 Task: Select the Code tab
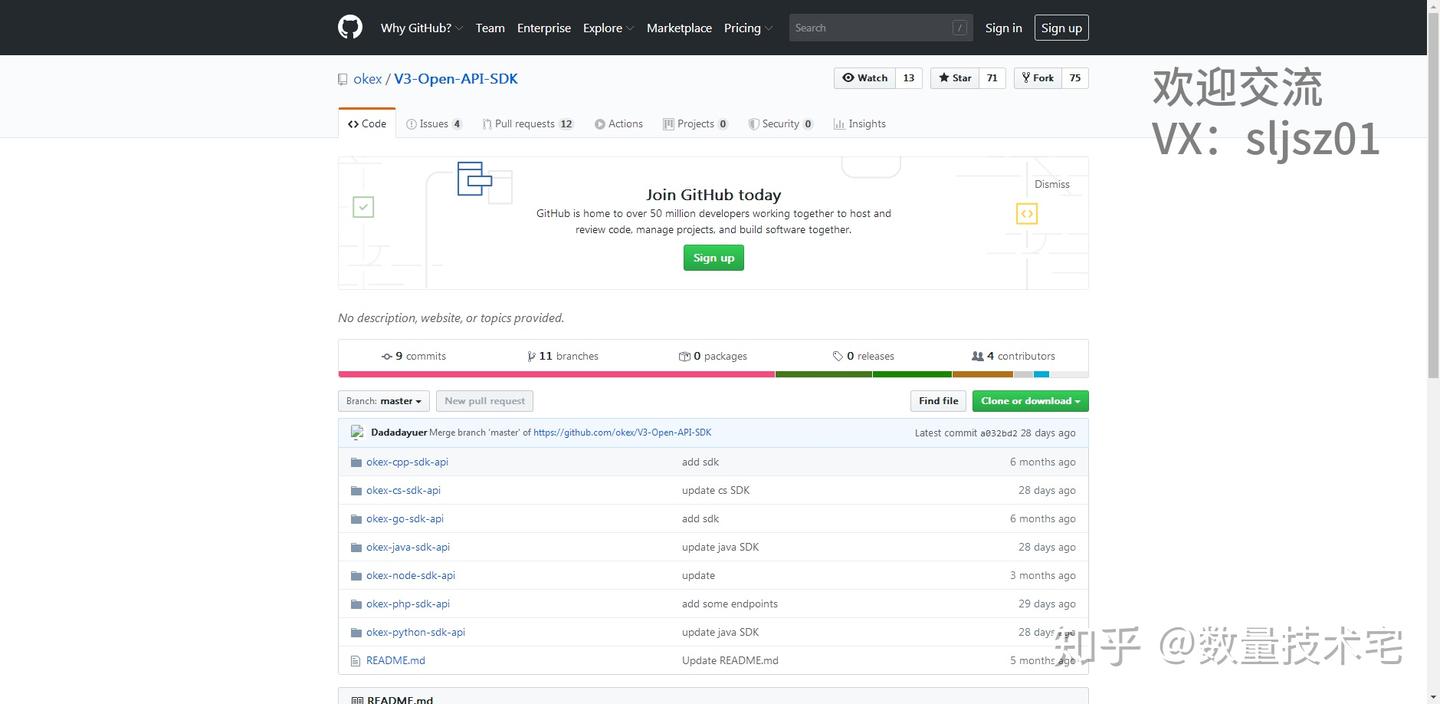tap(367, 124)
